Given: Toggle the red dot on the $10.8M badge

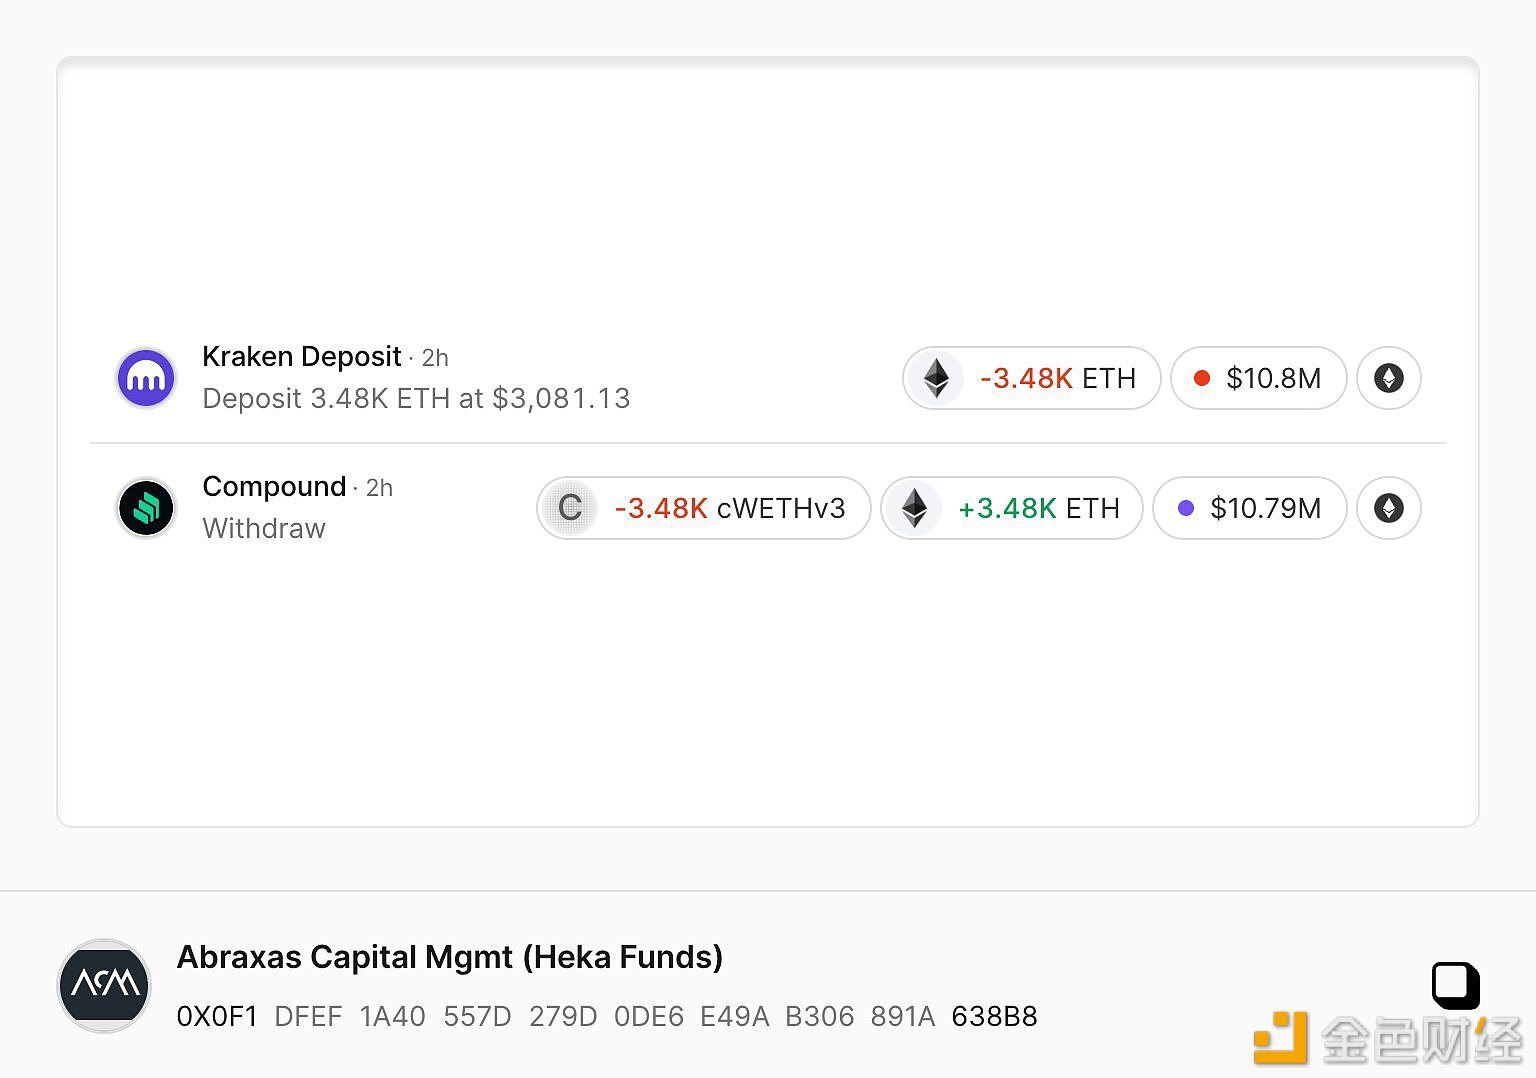Looking at the screenshot, I should click(1203, 378).
